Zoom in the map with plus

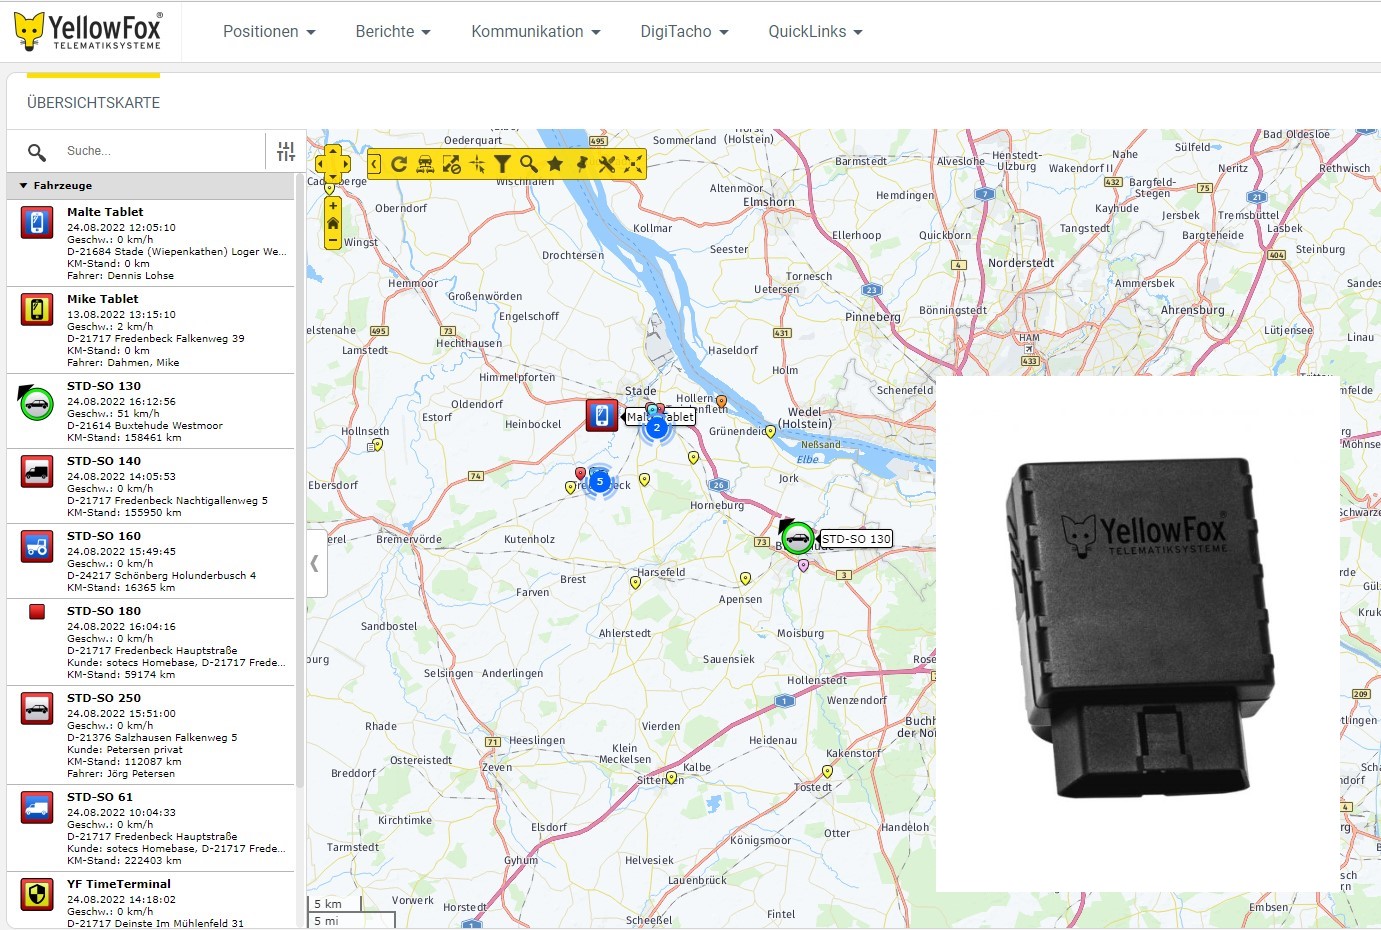[x=333, y=205]
